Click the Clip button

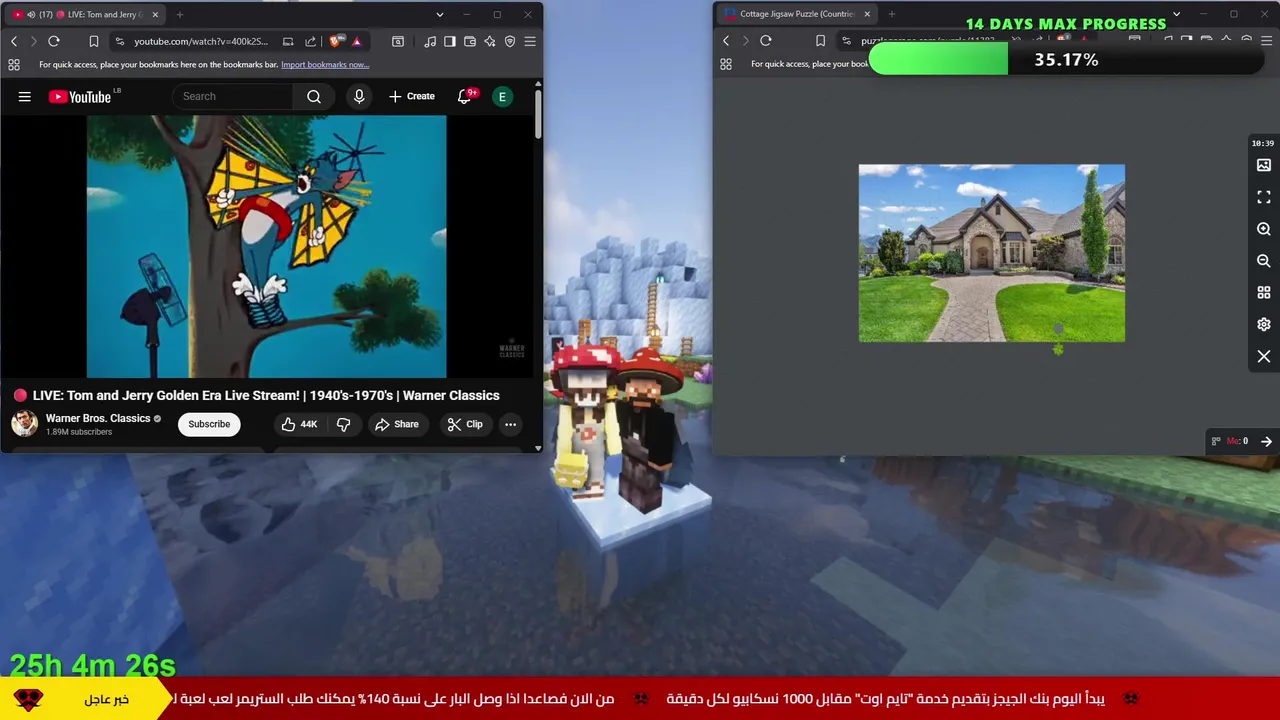click(x=465, y=424)
